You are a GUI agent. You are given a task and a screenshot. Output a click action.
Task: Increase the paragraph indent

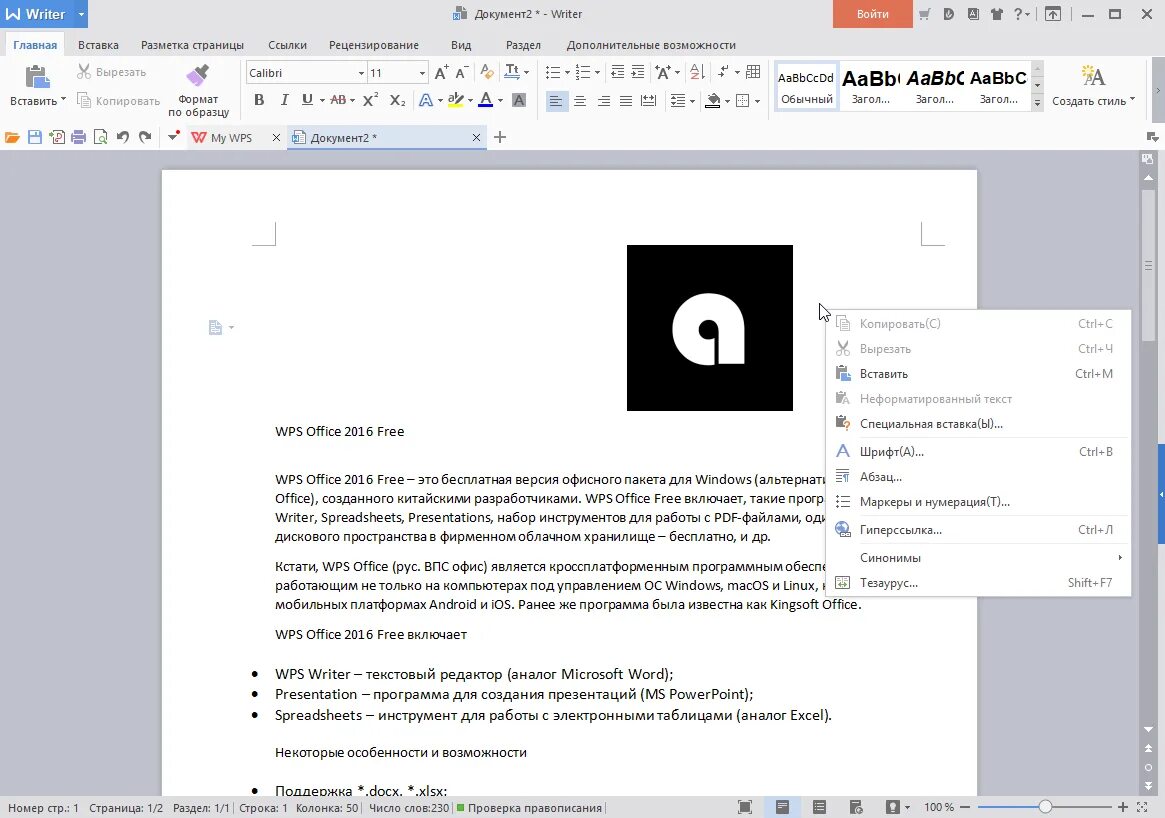click(637, 72)
